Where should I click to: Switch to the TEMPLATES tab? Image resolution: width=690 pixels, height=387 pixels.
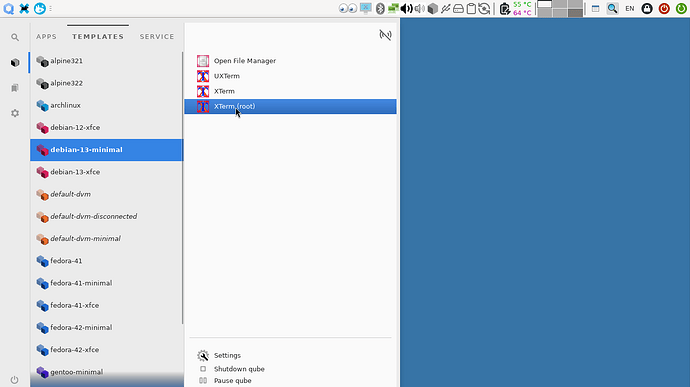click(98, 37)
